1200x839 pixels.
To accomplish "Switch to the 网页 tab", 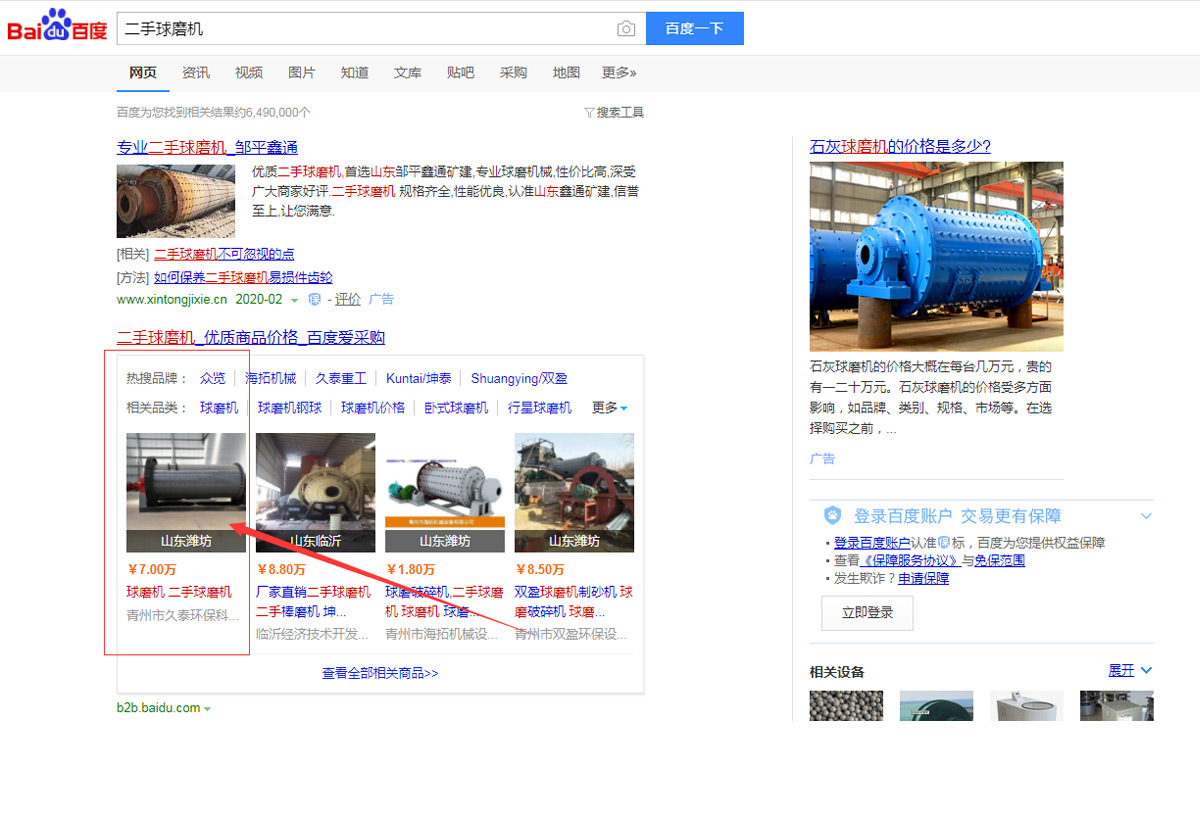I will point(143,73).
